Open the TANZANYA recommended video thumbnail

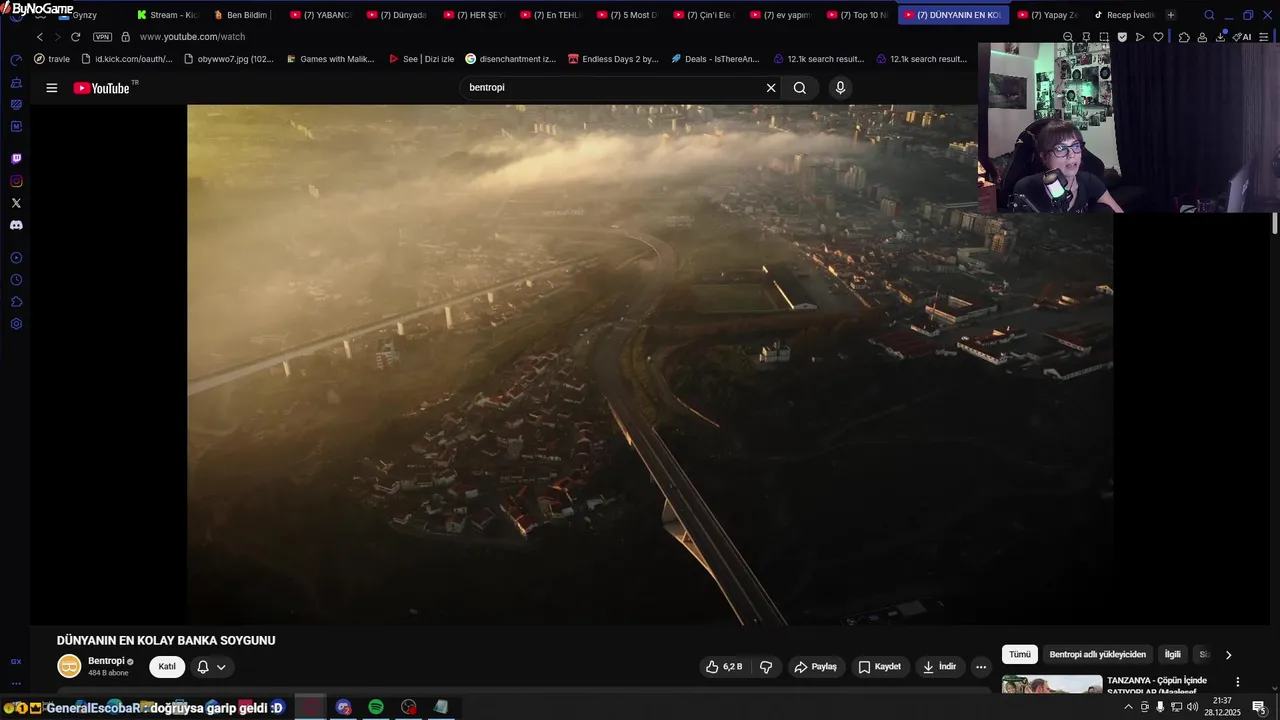pos(1052,686)
